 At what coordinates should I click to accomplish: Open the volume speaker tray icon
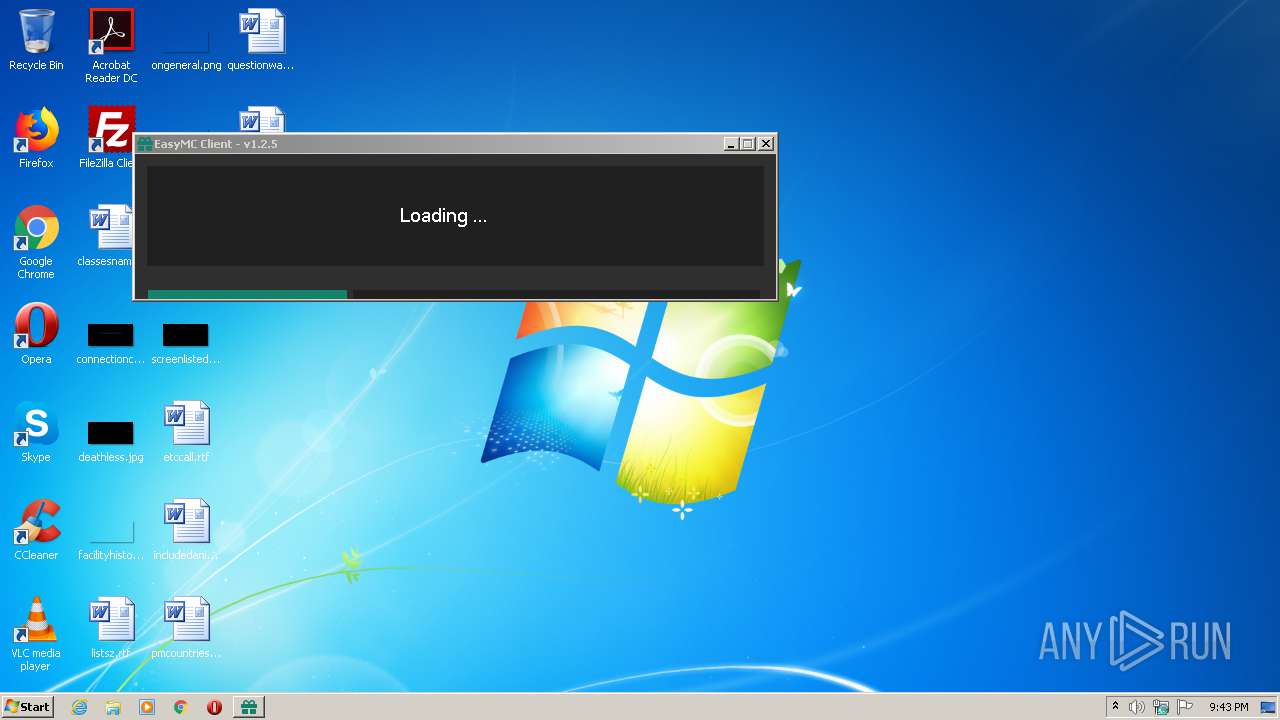coord(1137,707)
